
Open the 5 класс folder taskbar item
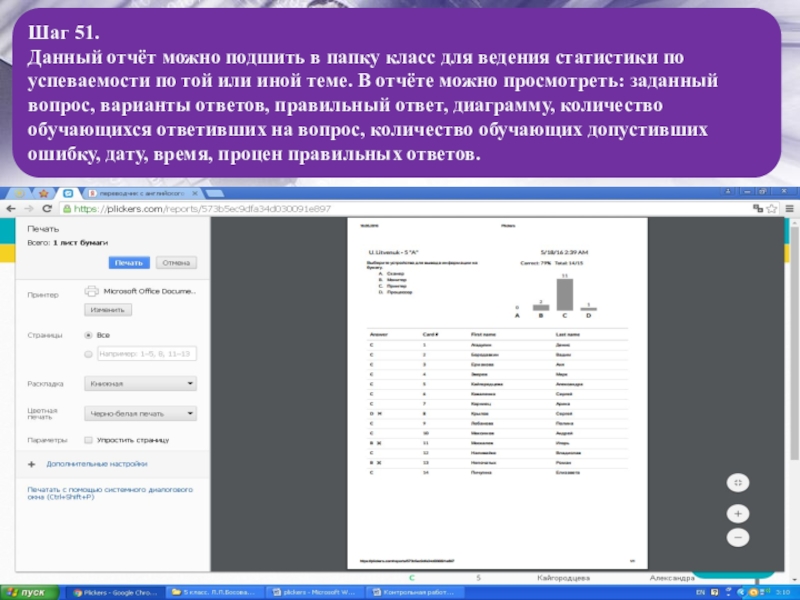(x=216, y=592)
